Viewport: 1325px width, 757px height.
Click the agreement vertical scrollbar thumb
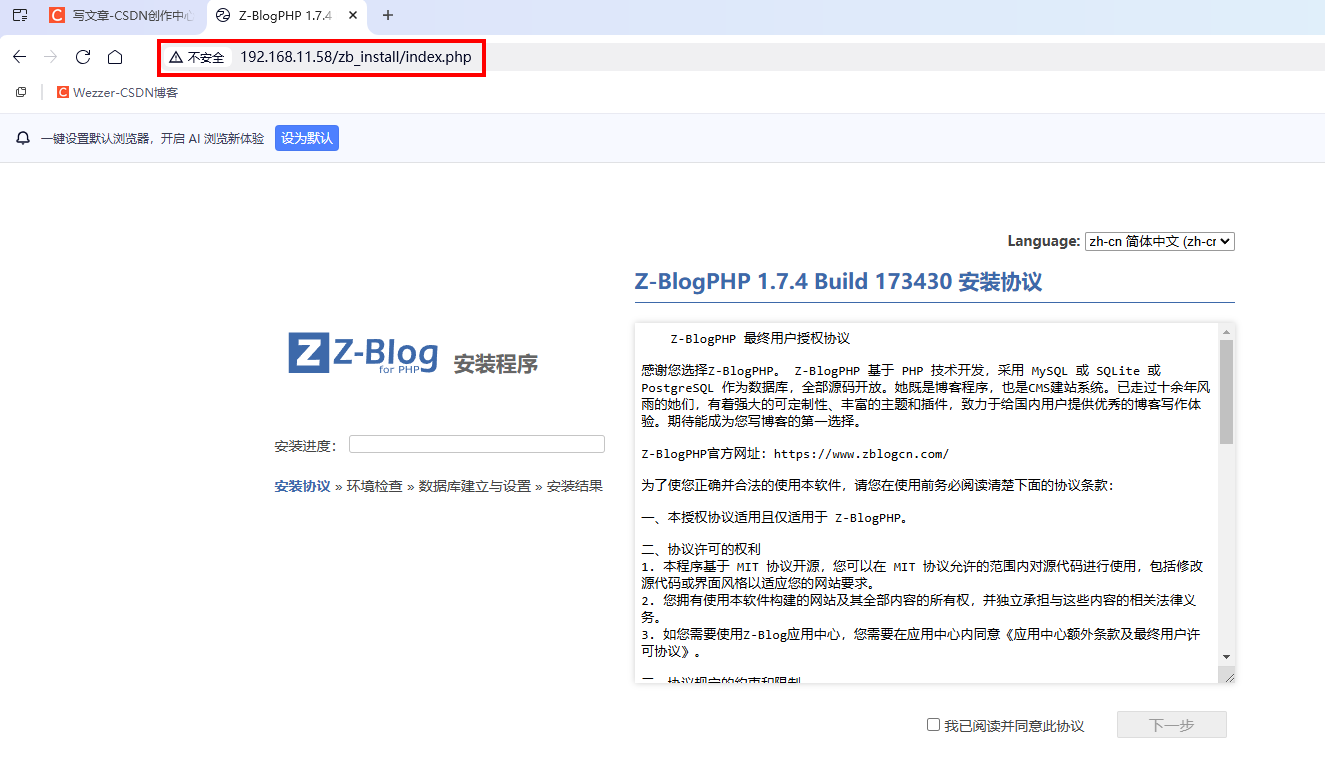pos(1227,391)
